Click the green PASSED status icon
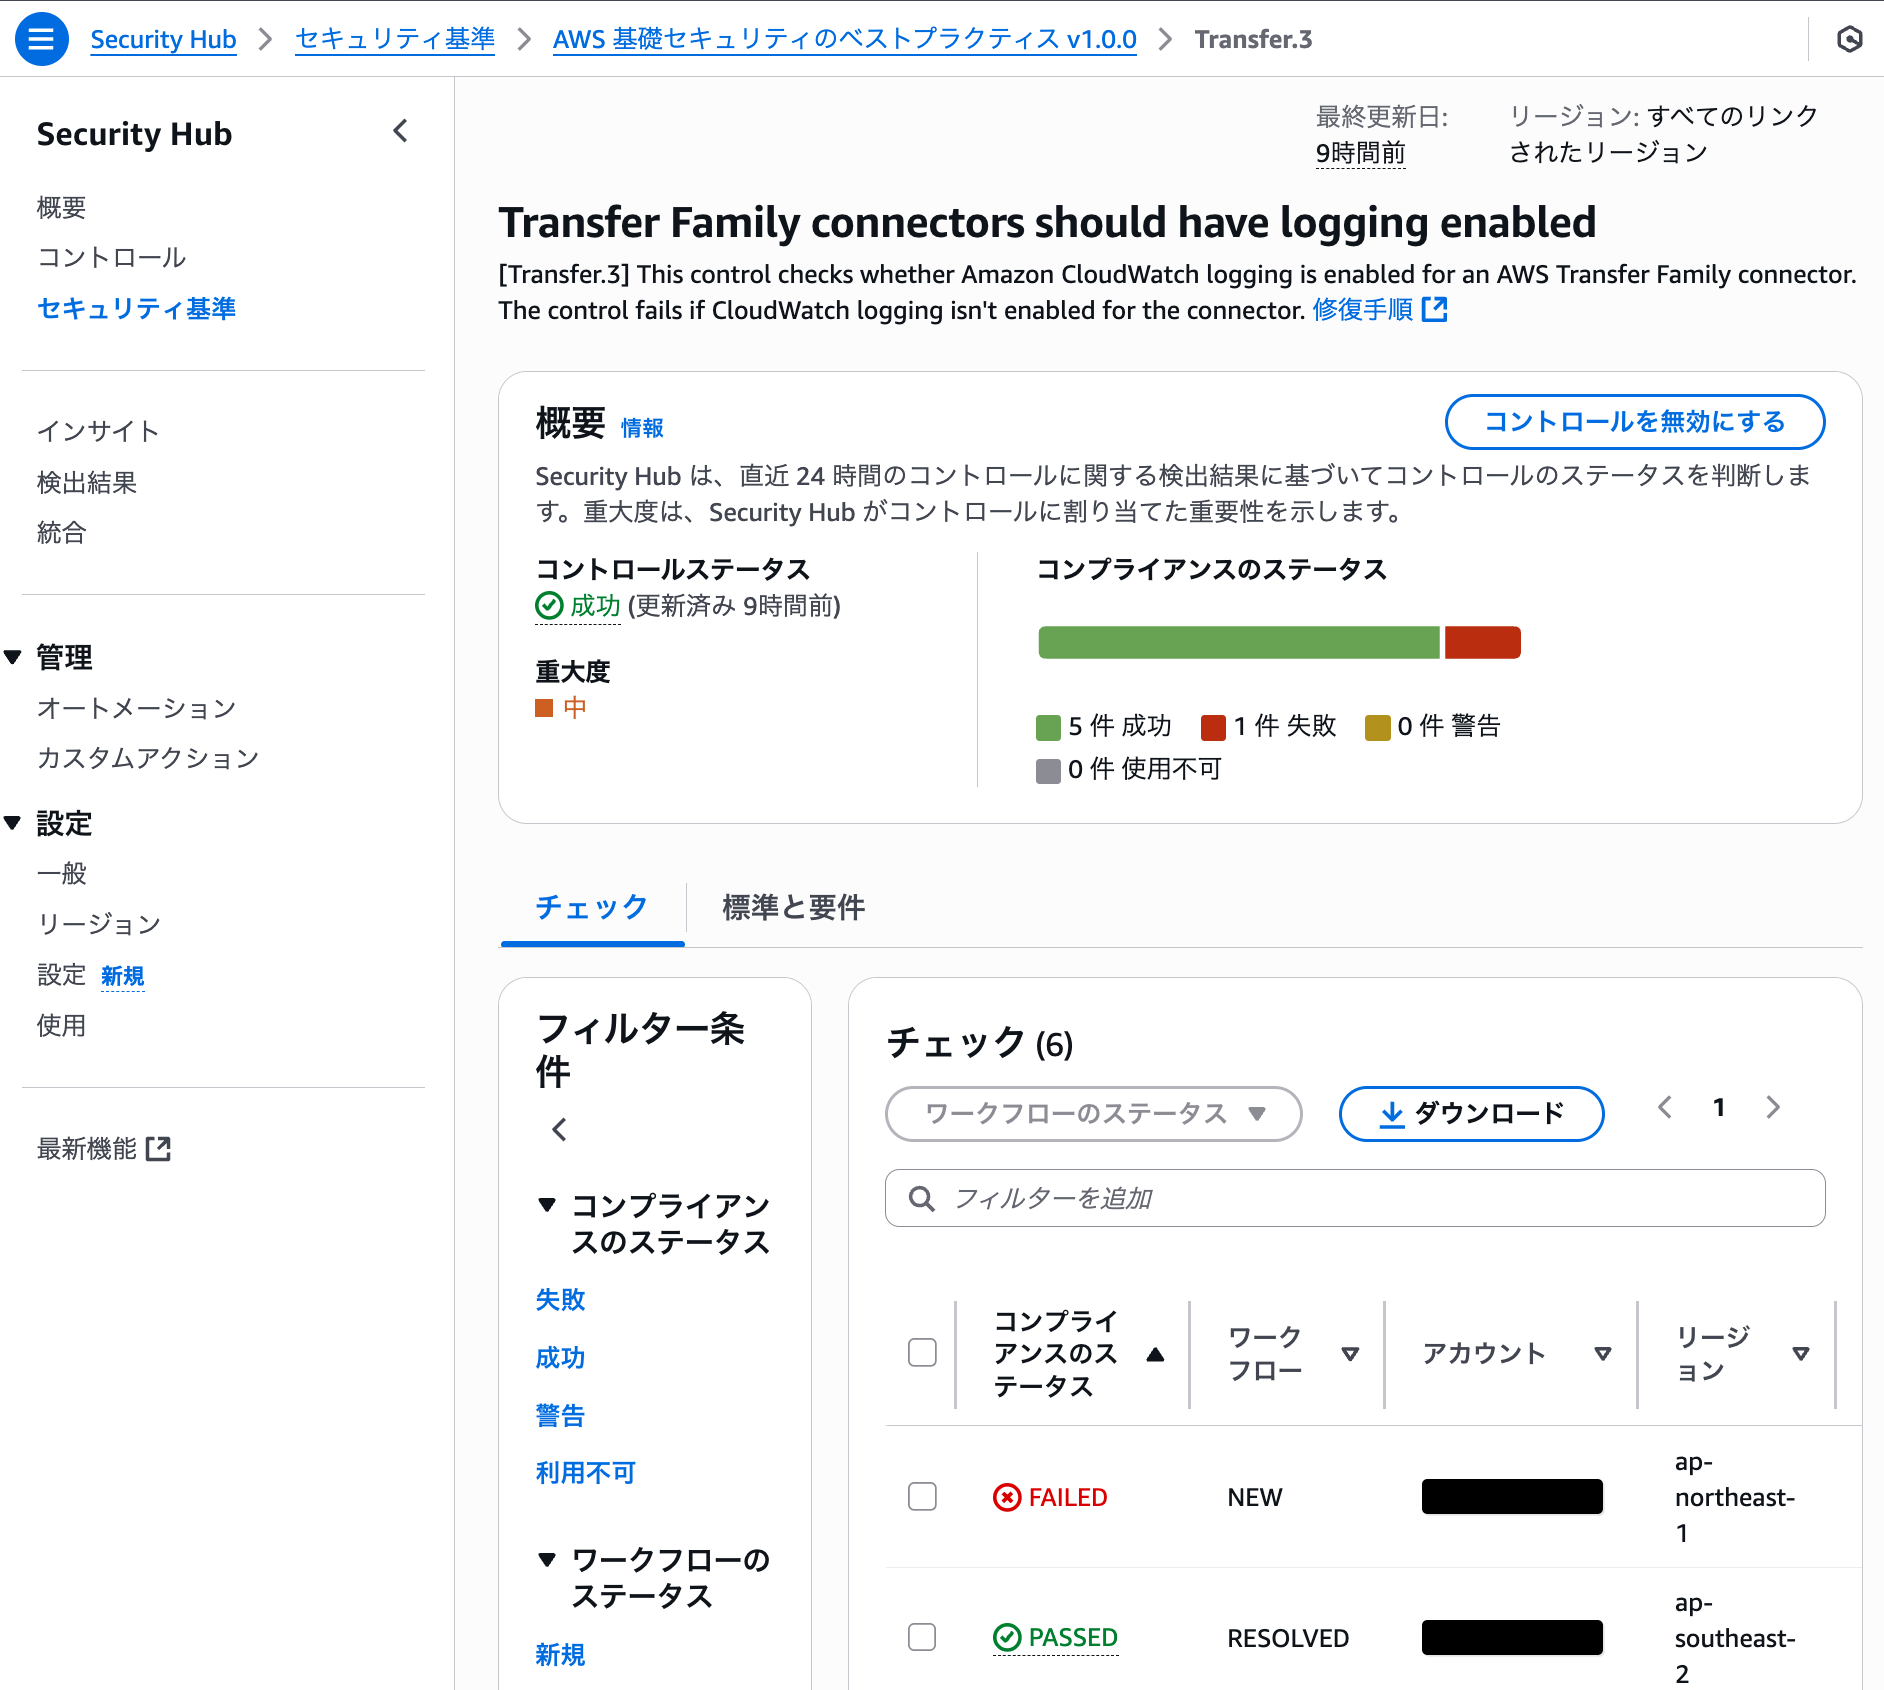 click(x=1007, y=1637)
